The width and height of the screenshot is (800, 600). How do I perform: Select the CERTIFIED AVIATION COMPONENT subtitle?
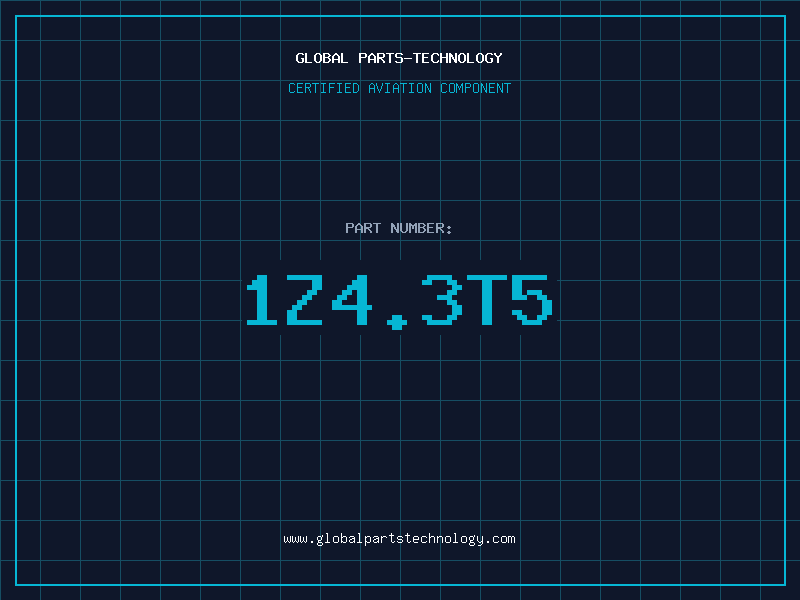399,88
